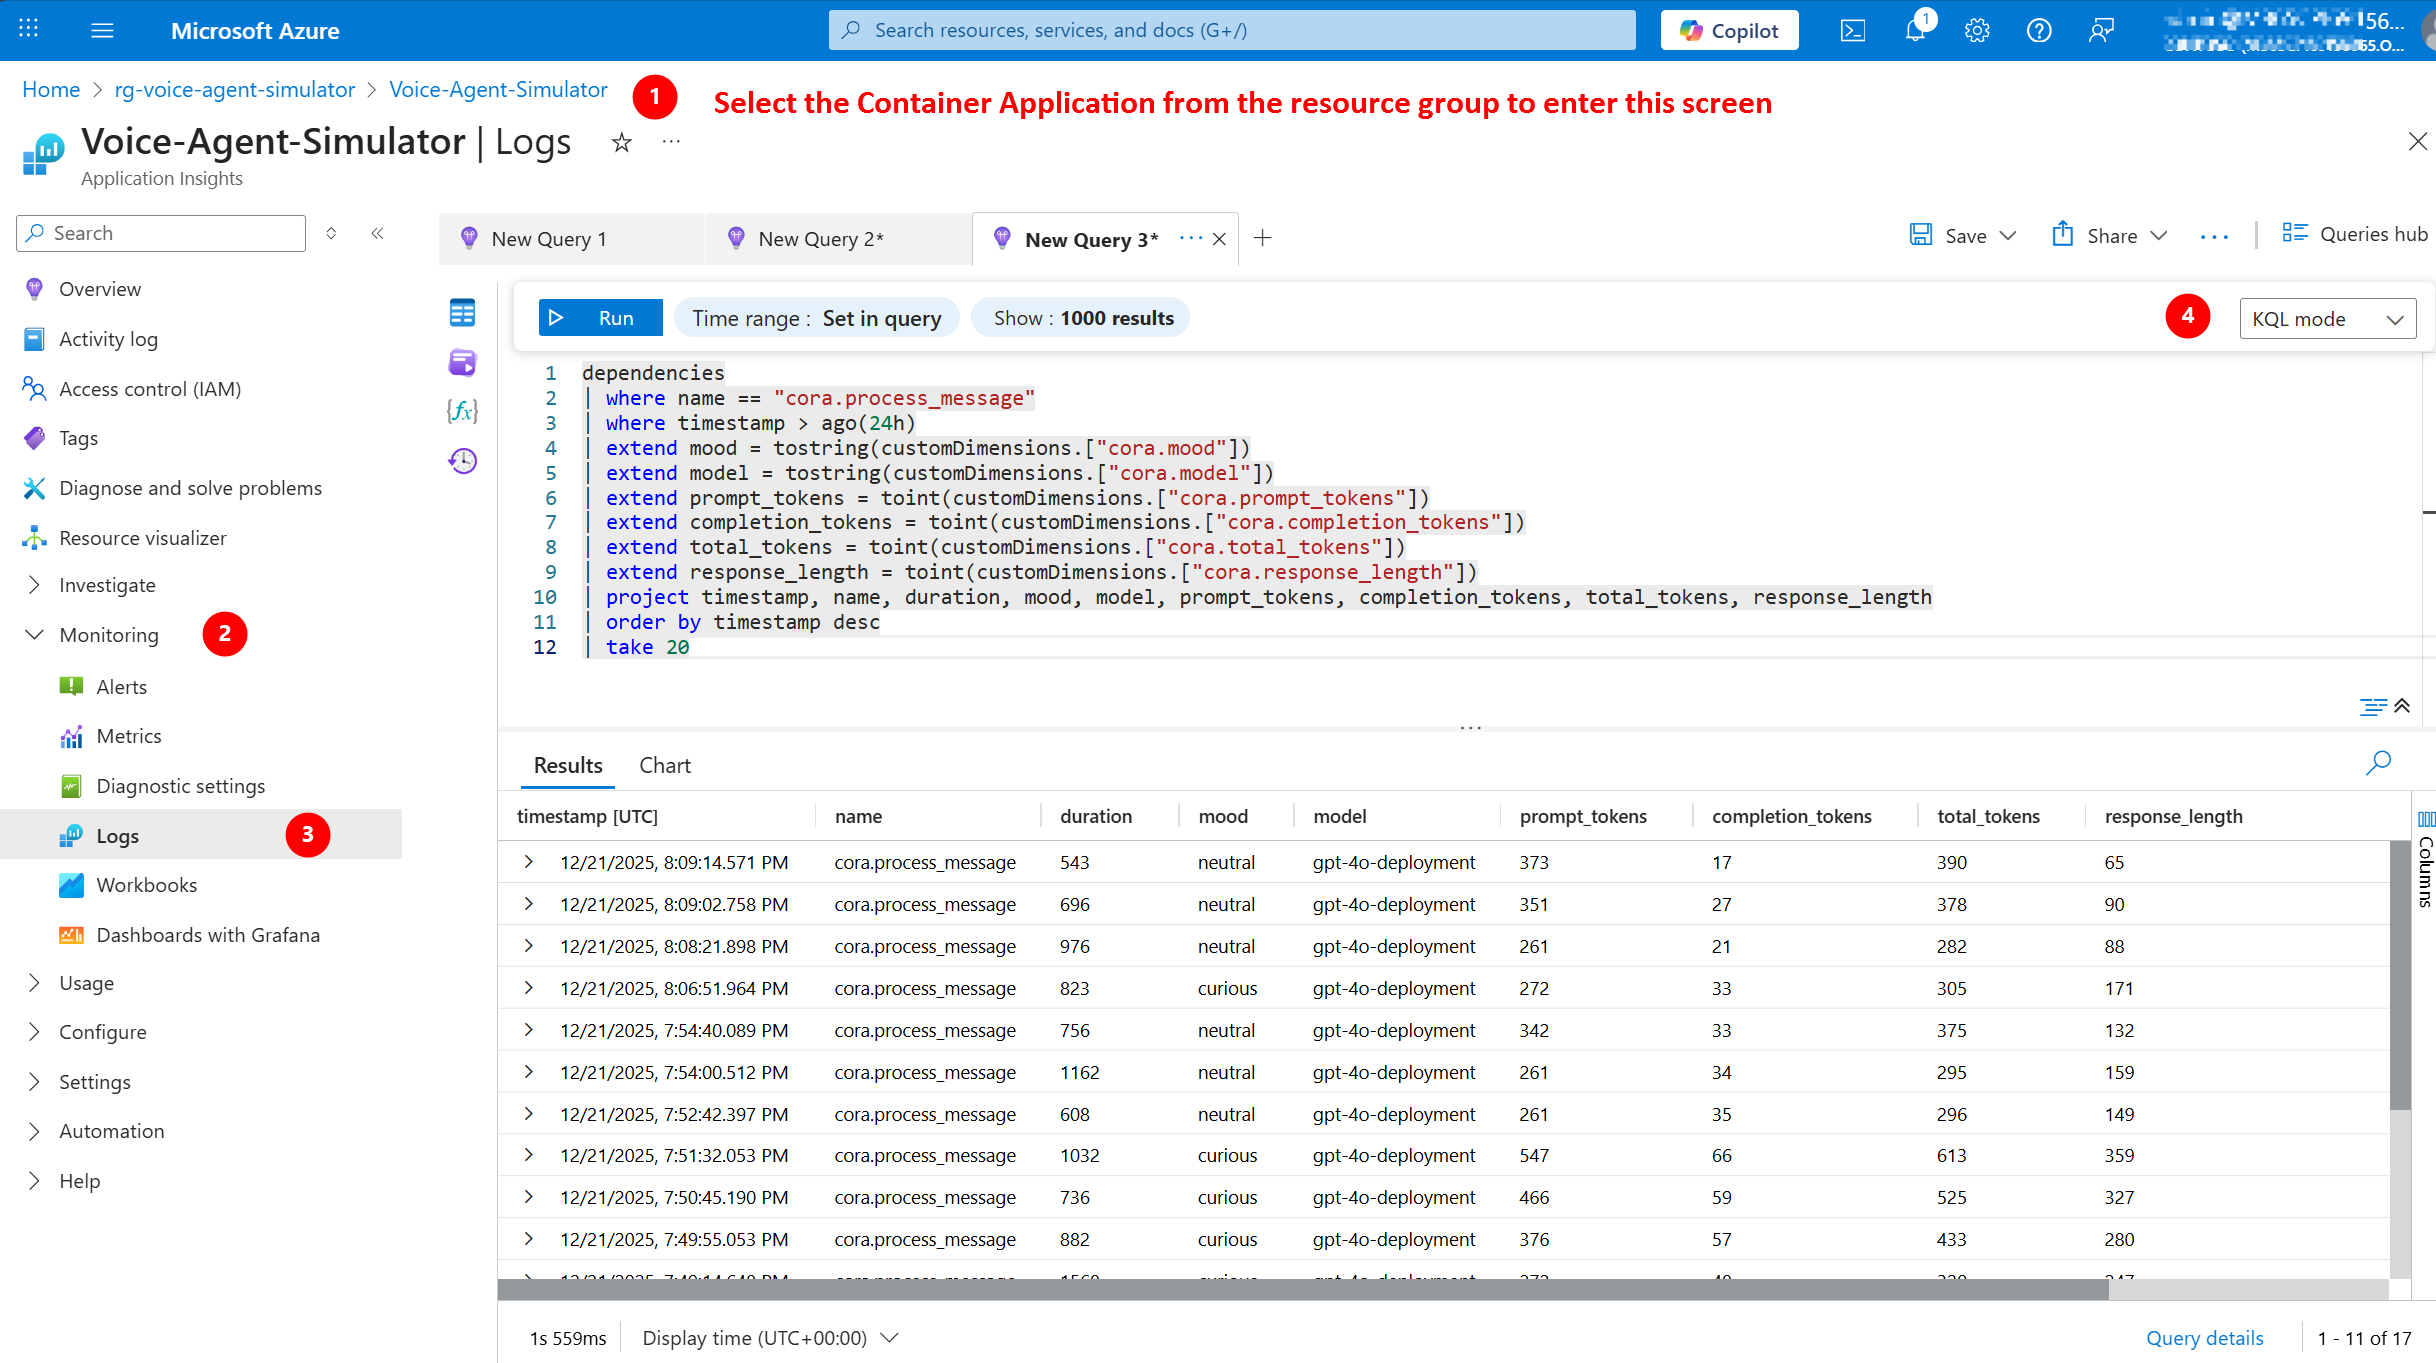Viewport: 2436px width, 1363px height.
Task: Star Voice-Agent-Simulator as favorite
Action: point(621,142)
